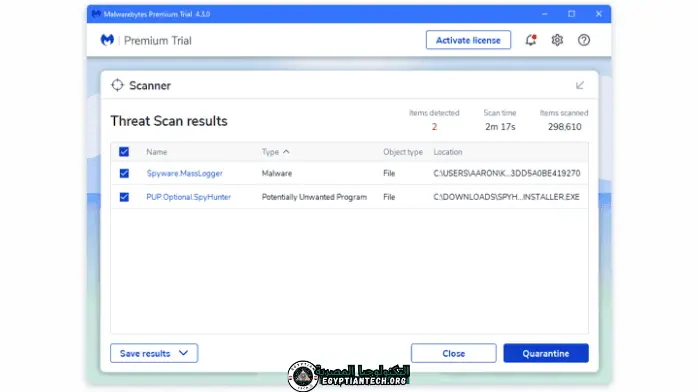Close the Malwarebytes window

pyautogui.click(x=599, y=14)
